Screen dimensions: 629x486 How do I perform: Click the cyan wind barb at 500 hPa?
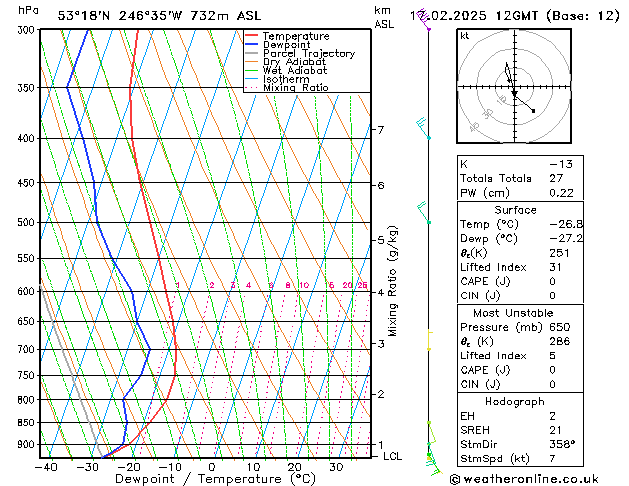pyautogui.click(x=424, y=213)
